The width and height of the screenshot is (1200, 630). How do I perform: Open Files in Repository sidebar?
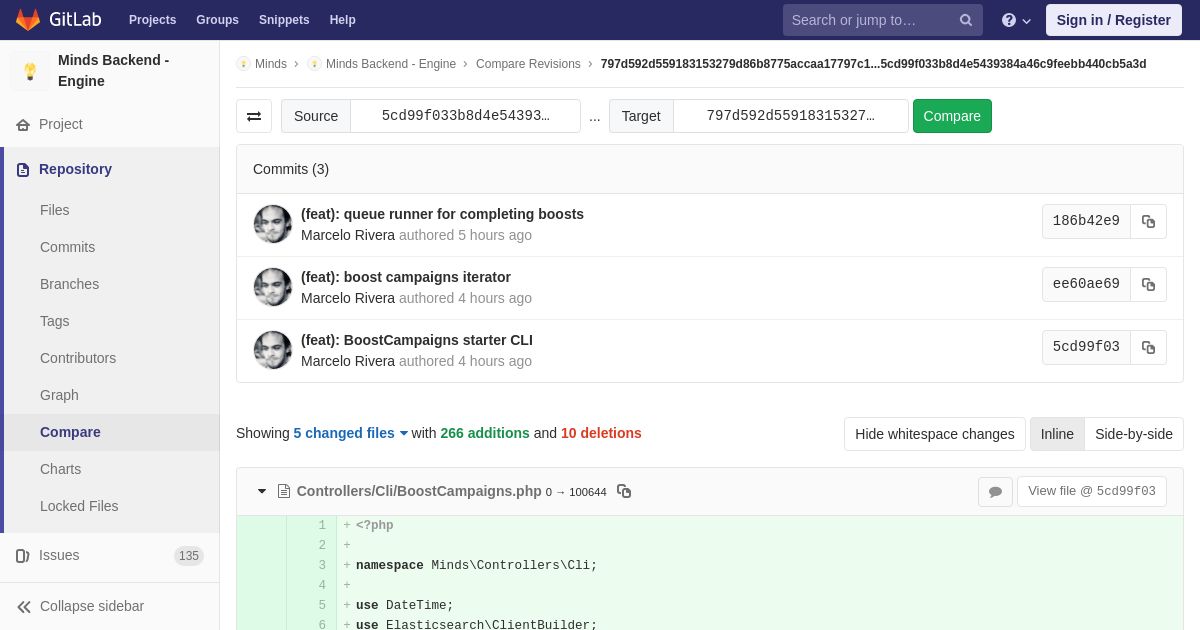[x=55, y=210]
